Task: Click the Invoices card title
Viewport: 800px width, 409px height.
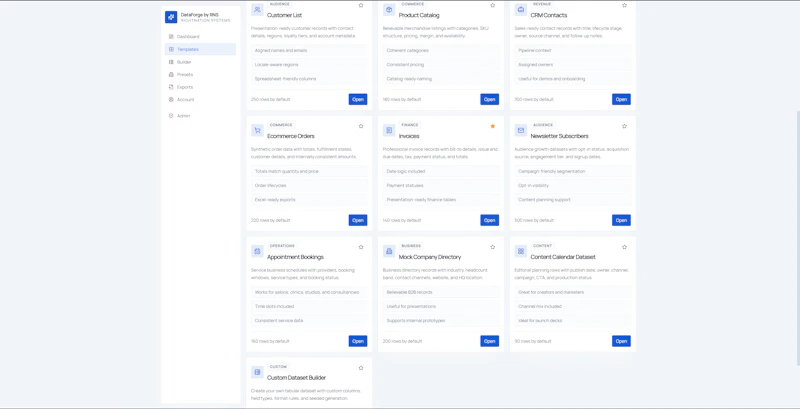Action: pyautogui.click(x=409, y=136)
